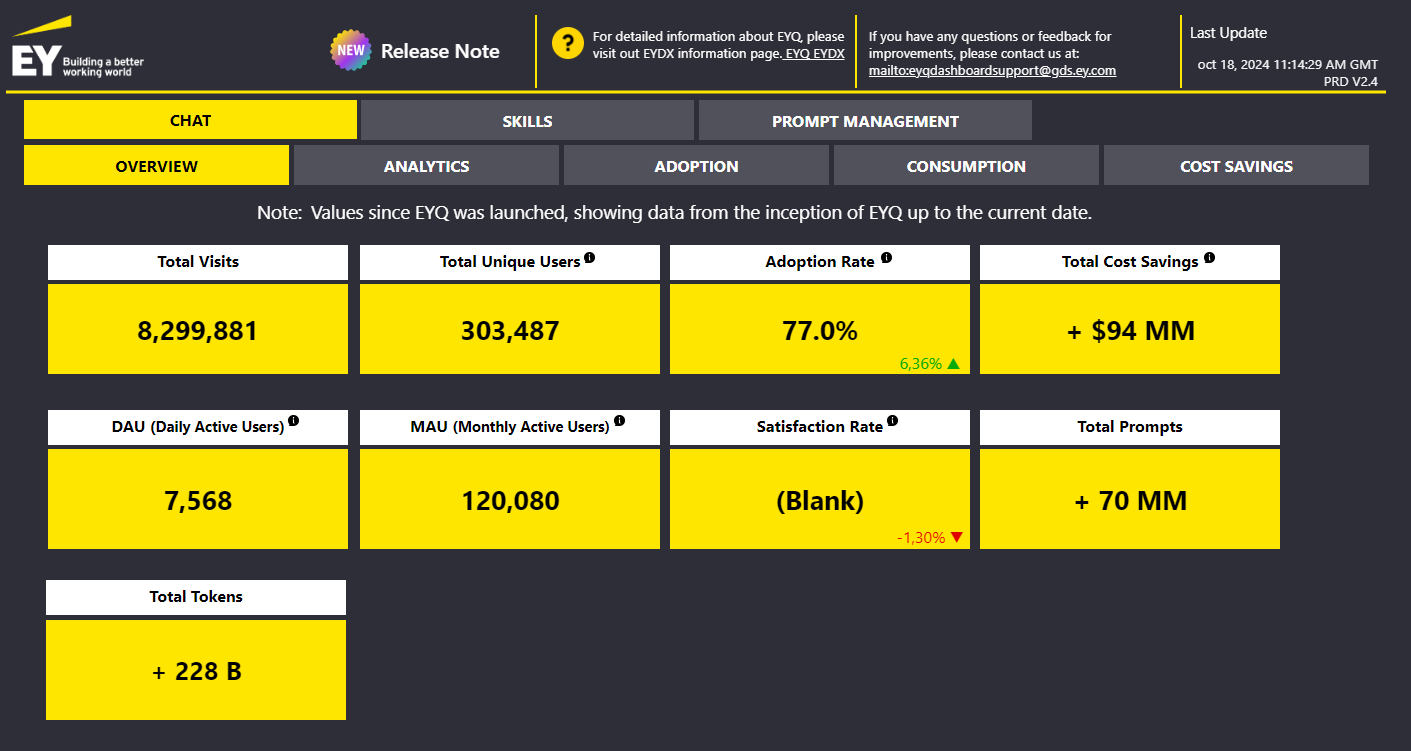Image resolution: width=1411 pixels, height=751 pixels.
Task: Open the PROMPT MANAGEMENT tab
Action: (x=865, y=121)
